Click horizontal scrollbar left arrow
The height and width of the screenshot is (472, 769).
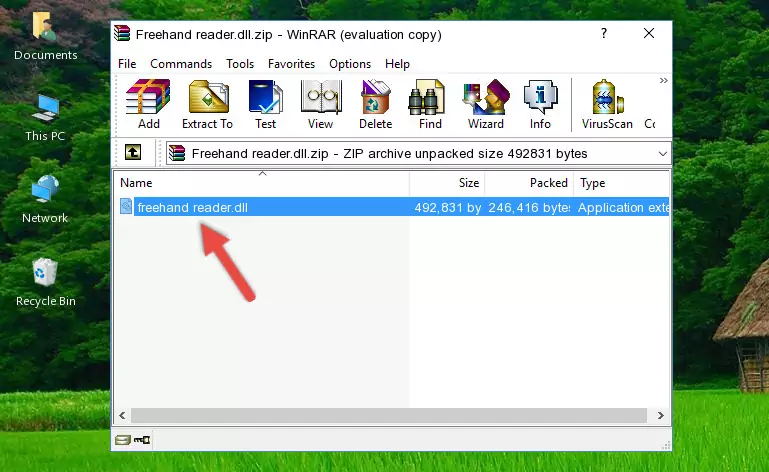click(x=123, y=416)
